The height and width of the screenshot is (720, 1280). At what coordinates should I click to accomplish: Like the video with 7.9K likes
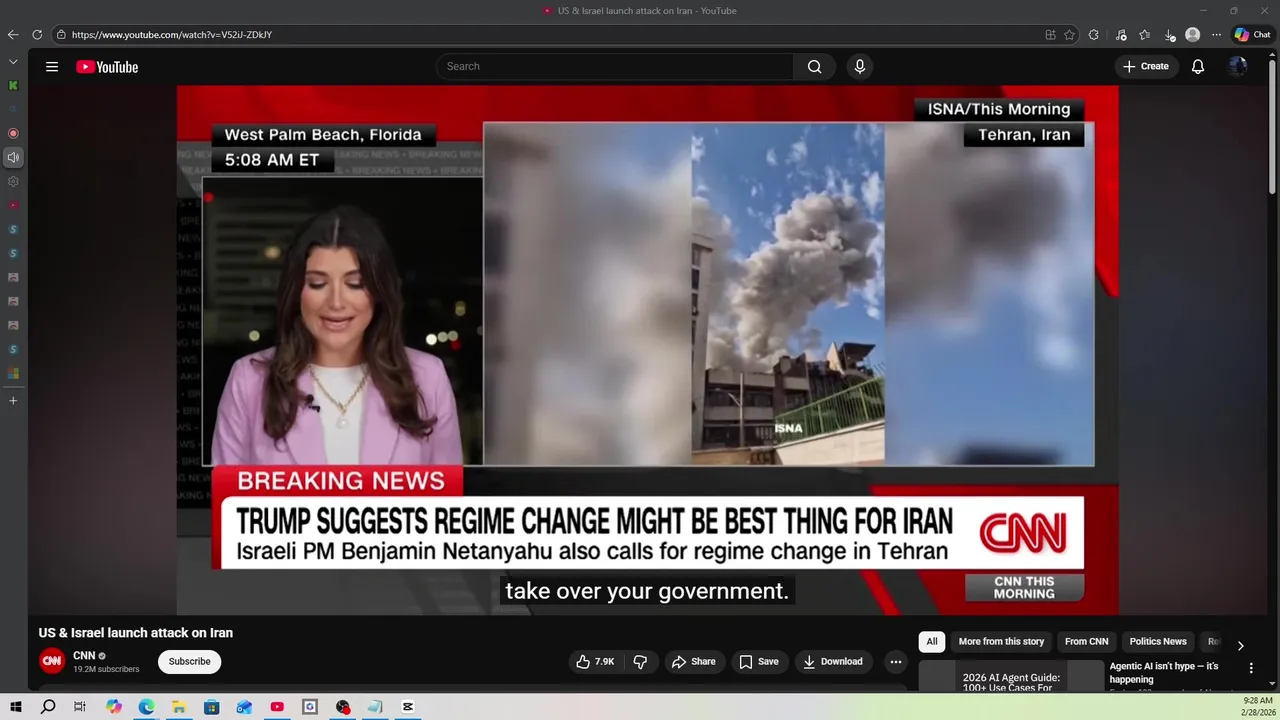pos(596,662)
